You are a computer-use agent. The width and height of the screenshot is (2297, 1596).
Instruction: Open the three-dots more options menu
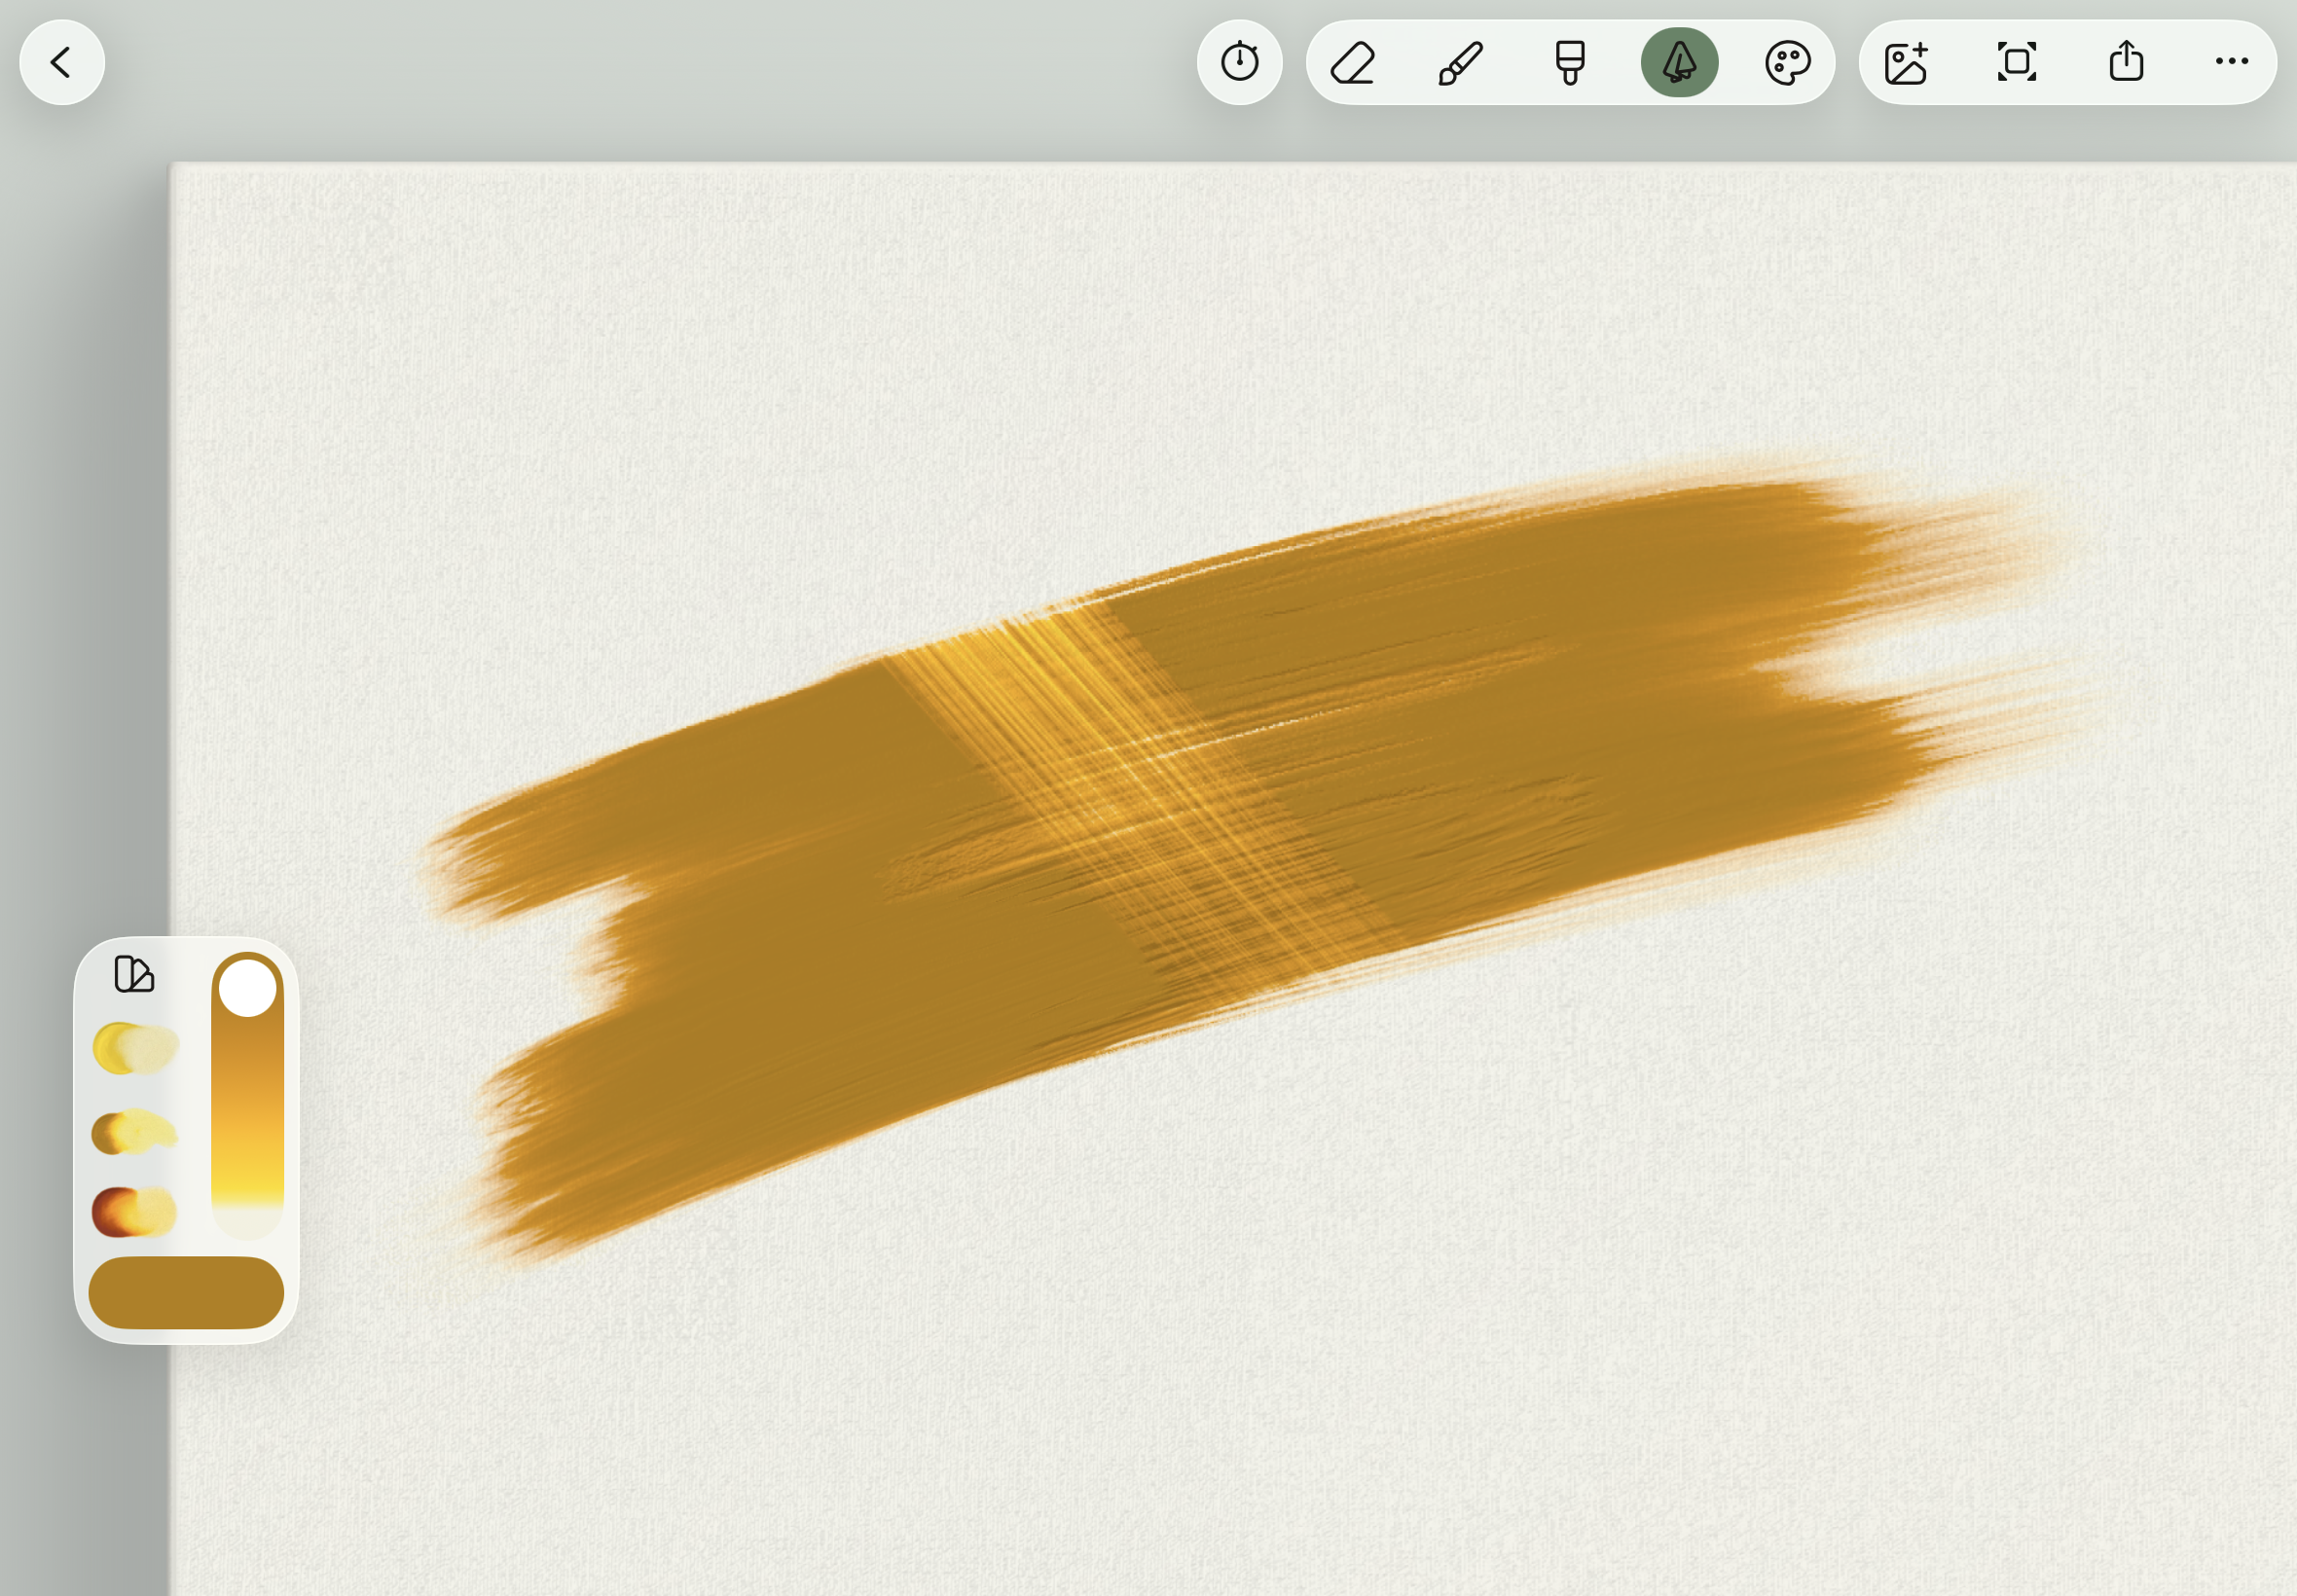(2231, 62)
